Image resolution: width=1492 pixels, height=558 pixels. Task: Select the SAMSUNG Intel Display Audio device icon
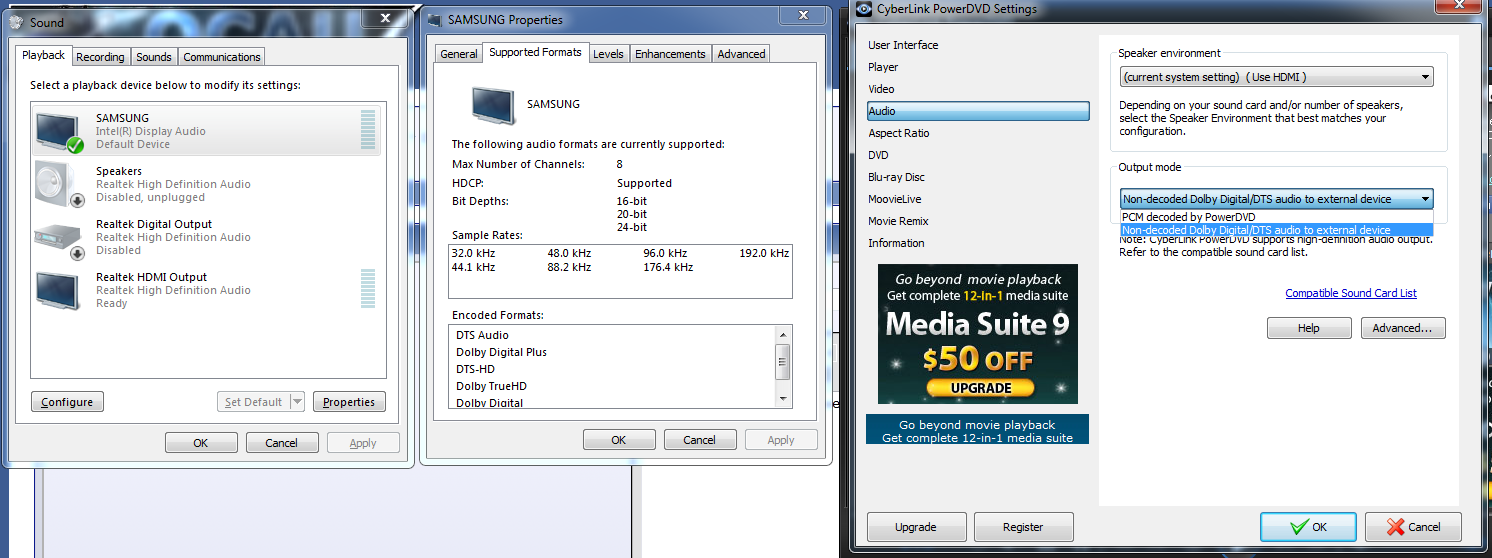pos(59,131)
